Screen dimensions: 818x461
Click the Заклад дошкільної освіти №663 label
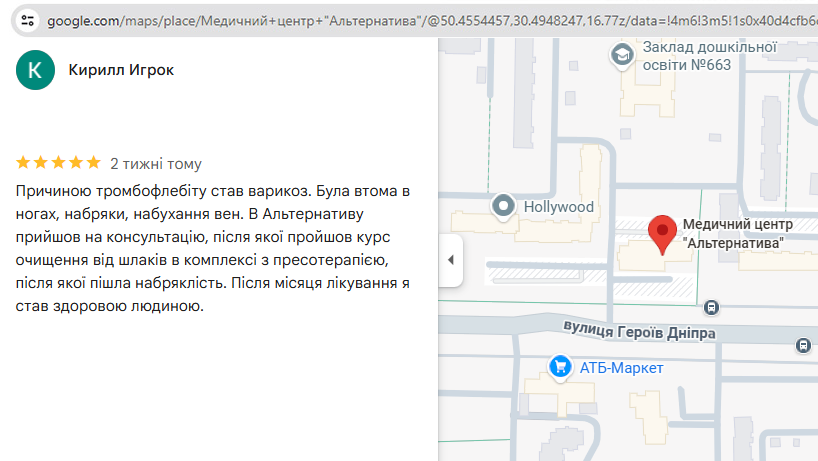[710, 56]
